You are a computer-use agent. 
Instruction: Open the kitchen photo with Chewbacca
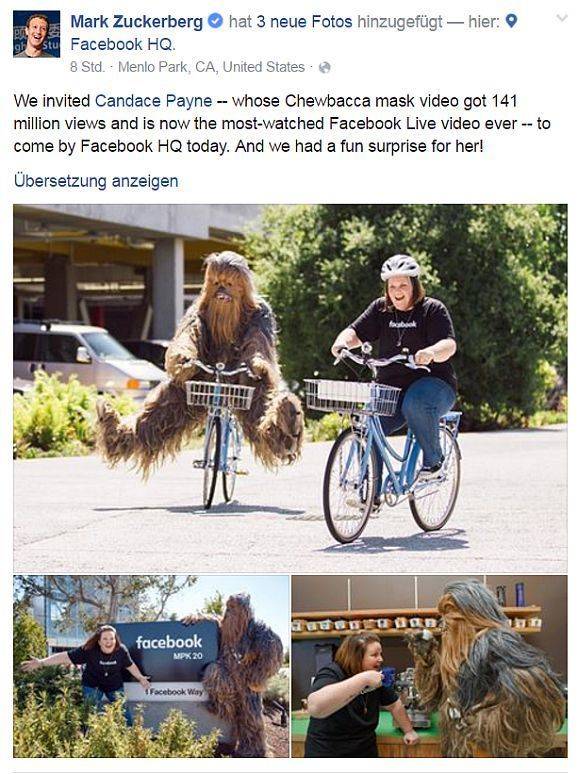[x=429, y=666]
